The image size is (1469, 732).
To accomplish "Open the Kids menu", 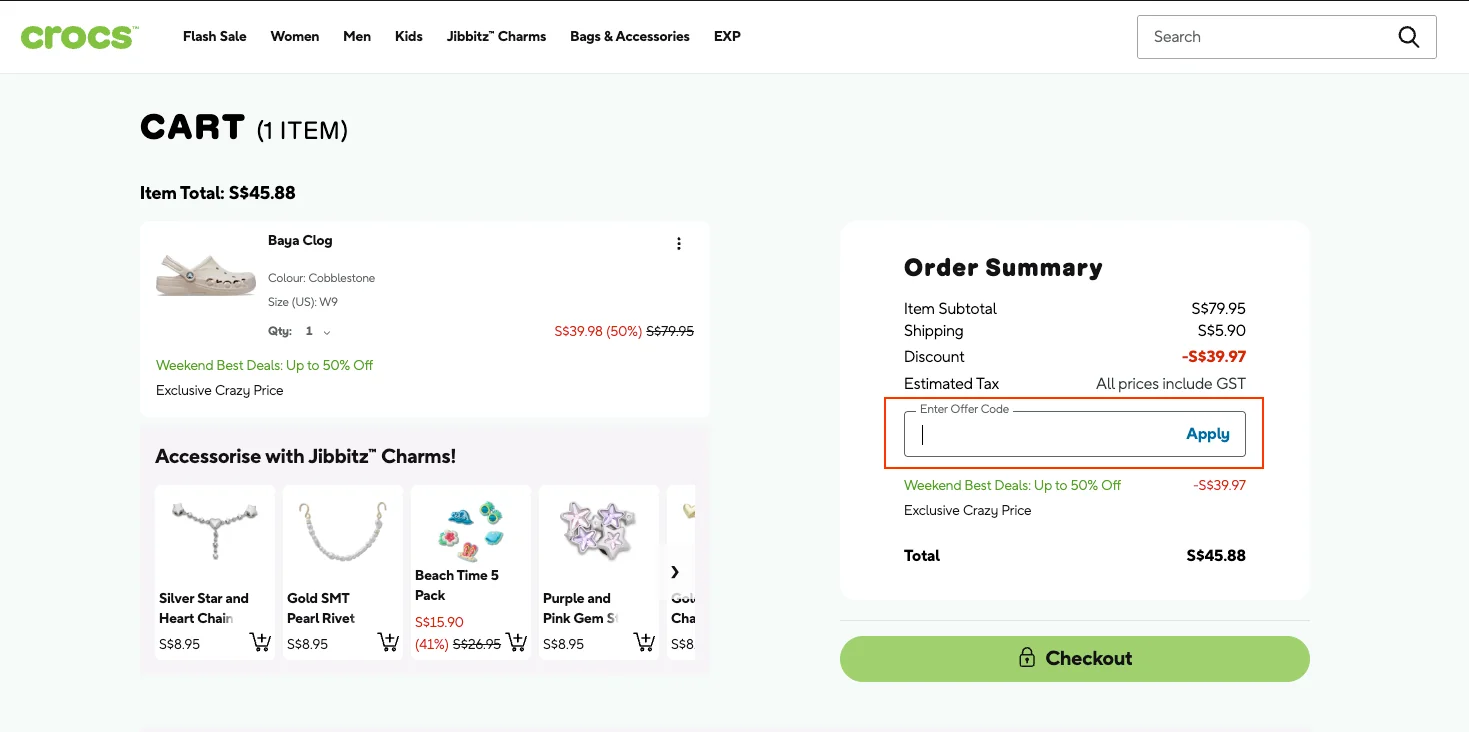I will pyautogui.click(x=409, y=37).
